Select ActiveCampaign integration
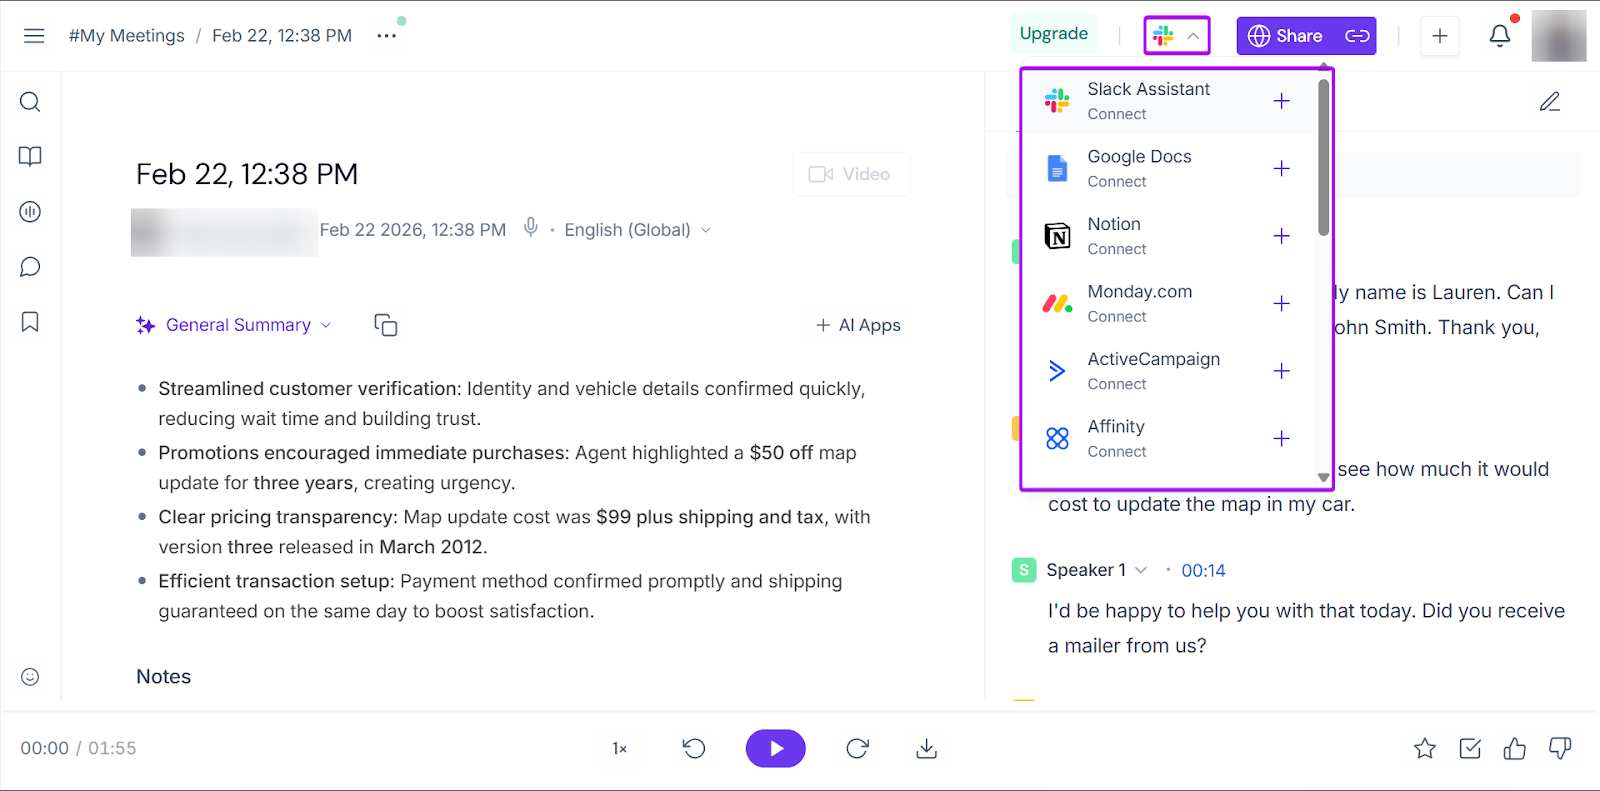1600x791 pixels. point(1168,371)
